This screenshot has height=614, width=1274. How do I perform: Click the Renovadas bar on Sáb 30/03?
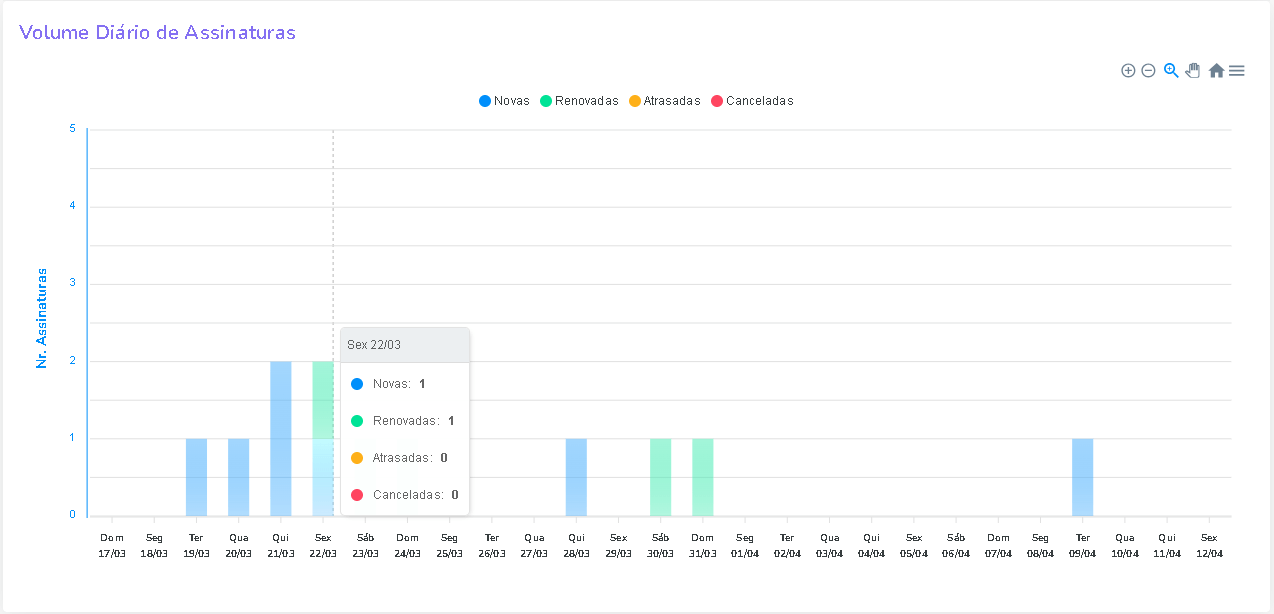click(x=660, y=477)
